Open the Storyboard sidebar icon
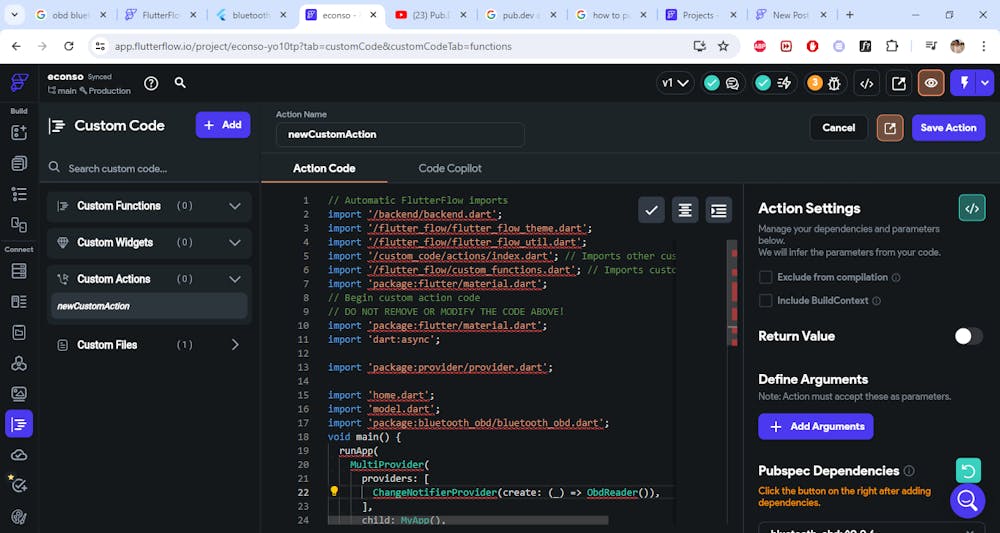Viewport: 1000px width, 533px height. [19, 224]
